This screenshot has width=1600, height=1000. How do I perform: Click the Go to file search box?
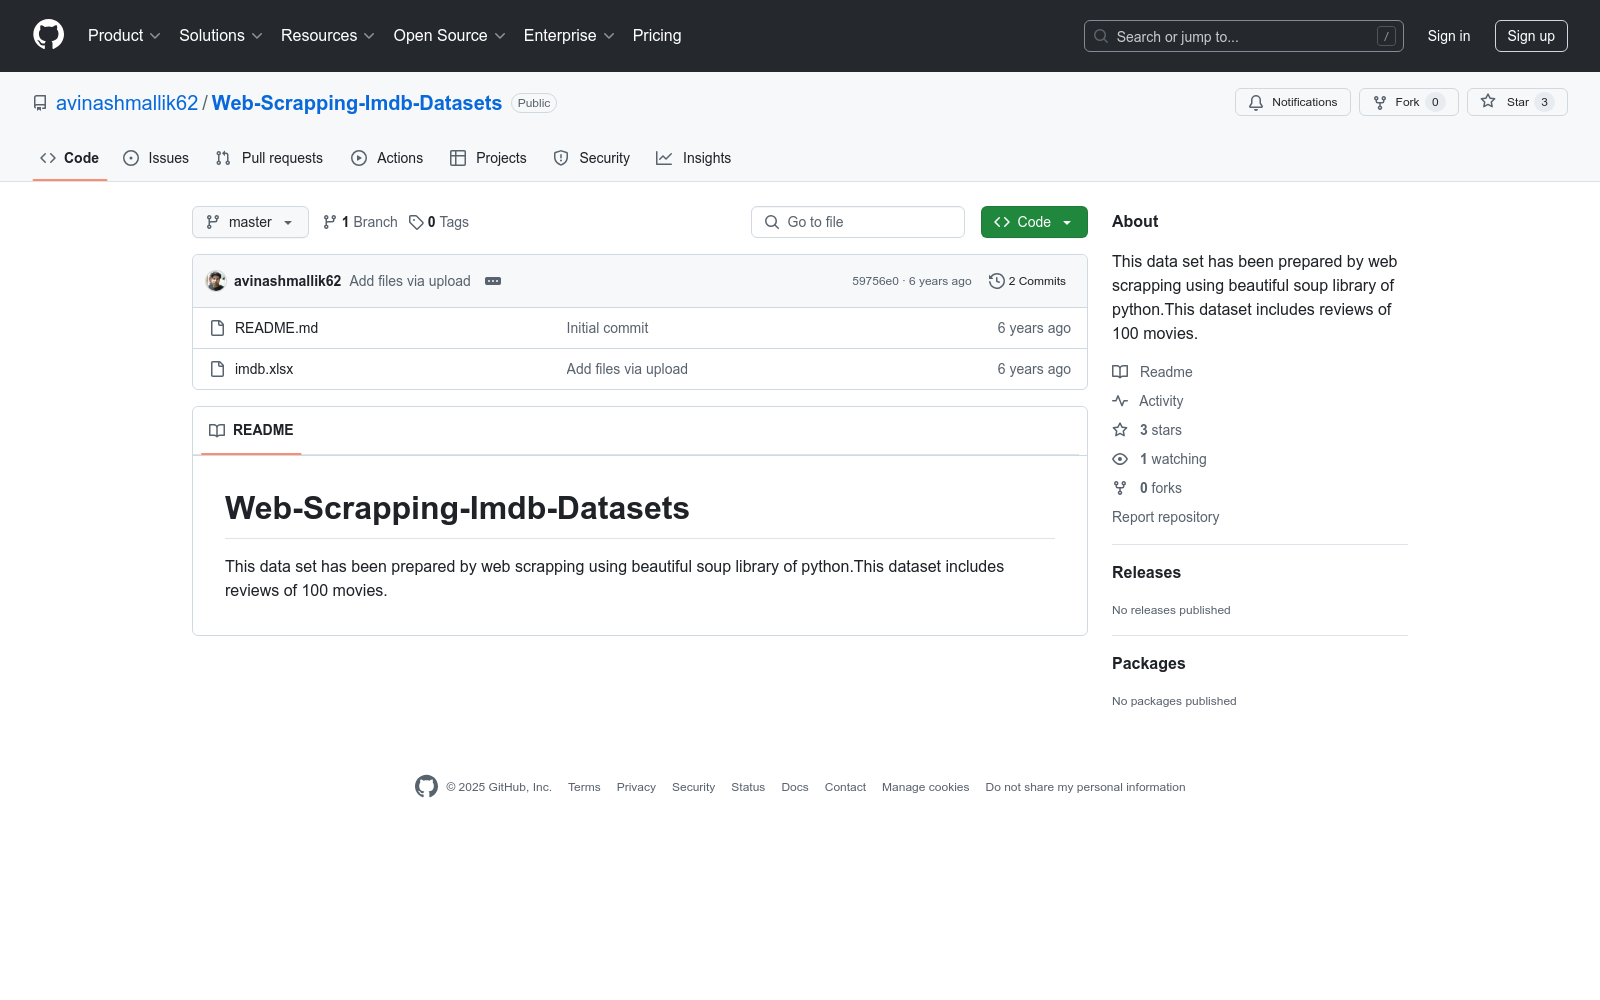858,222
